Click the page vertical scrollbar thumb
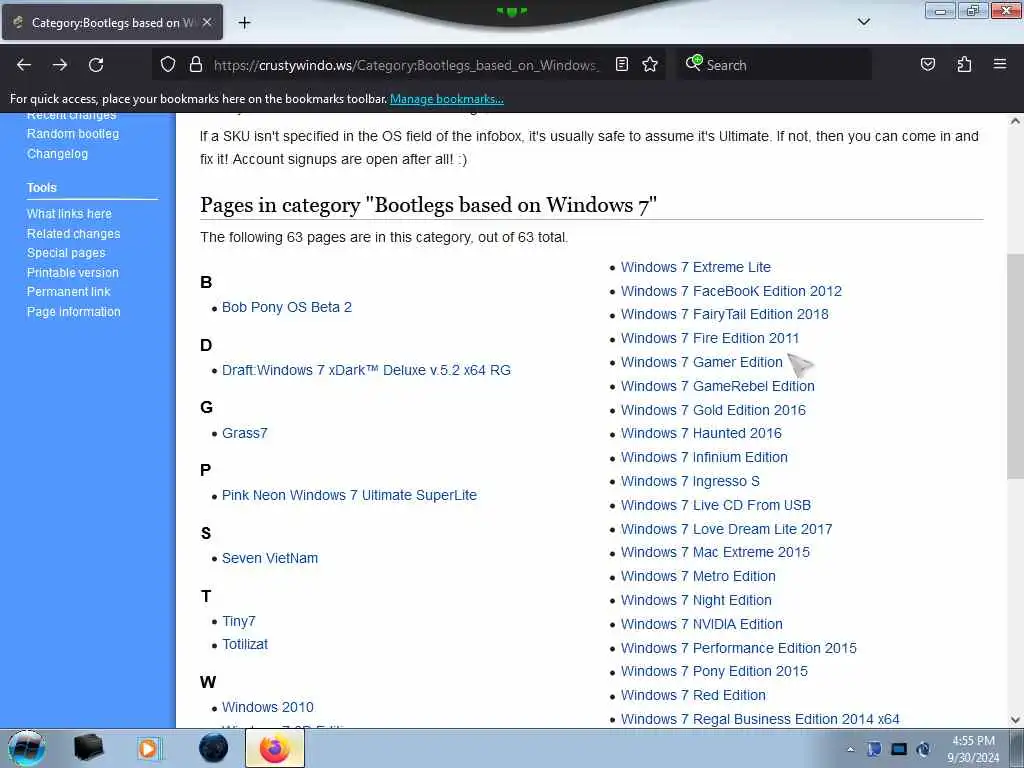Image resolution: width=1024 pixels, height=768 pixels. [1015, 366]
